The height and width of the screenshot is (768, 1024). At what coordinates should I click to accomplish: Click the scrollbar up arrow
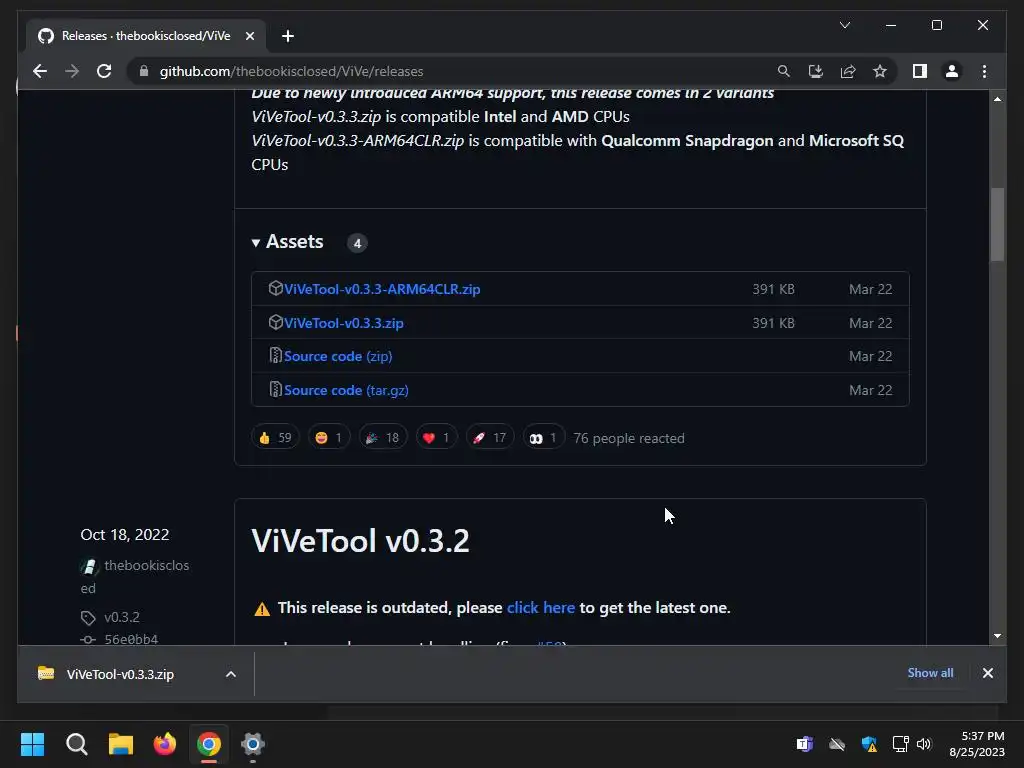tap(997, 99)
